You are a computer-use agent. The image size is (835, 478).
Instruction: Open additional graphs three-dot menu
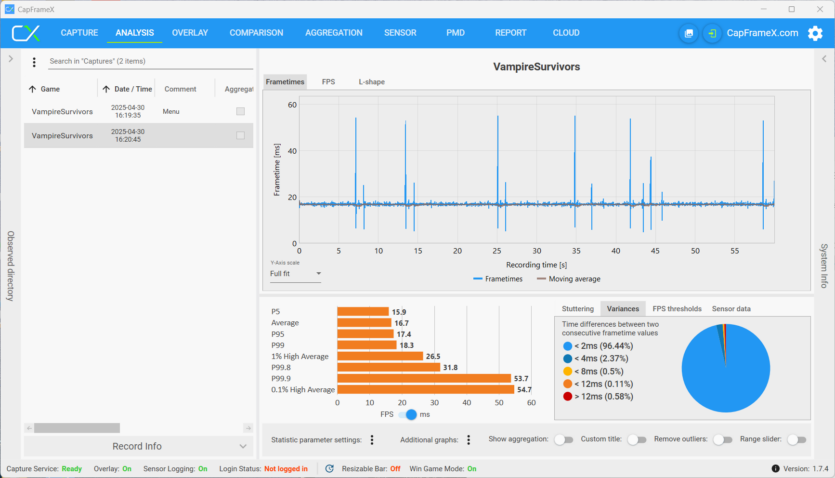[x=469, y=440]
